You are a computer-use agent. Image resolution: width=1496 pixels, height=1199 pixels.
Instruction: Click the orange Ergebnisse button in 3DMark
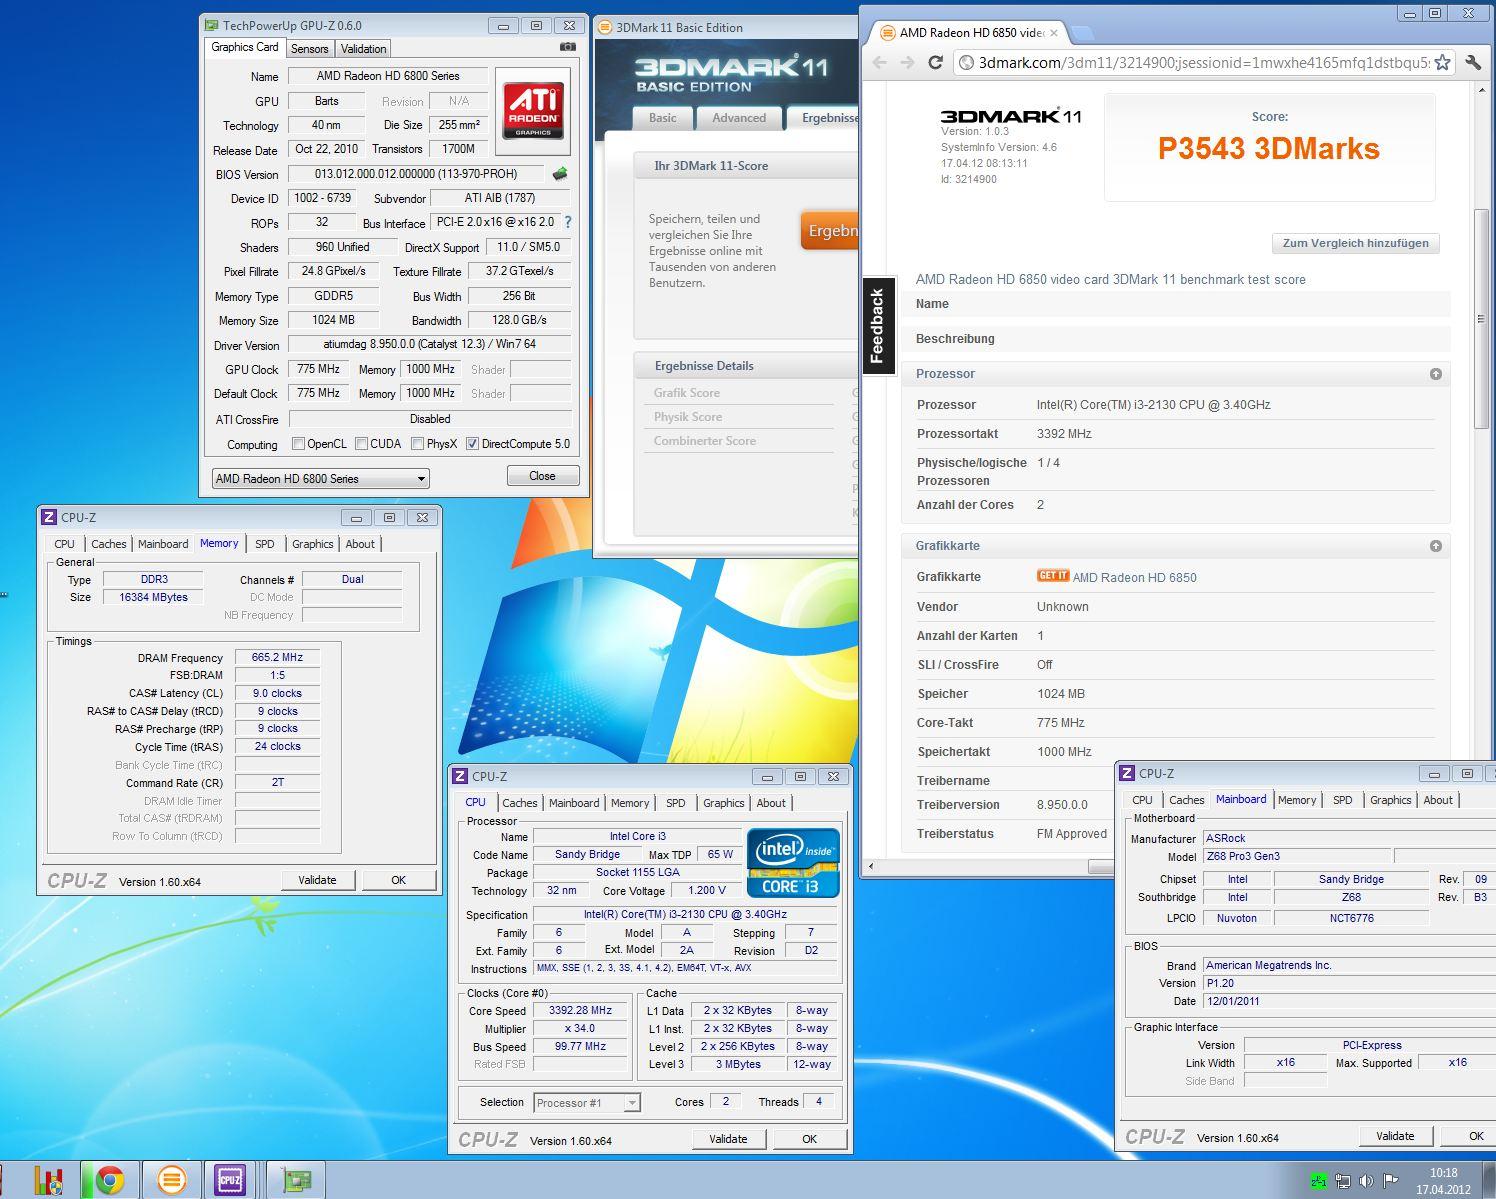coord(829,231)
